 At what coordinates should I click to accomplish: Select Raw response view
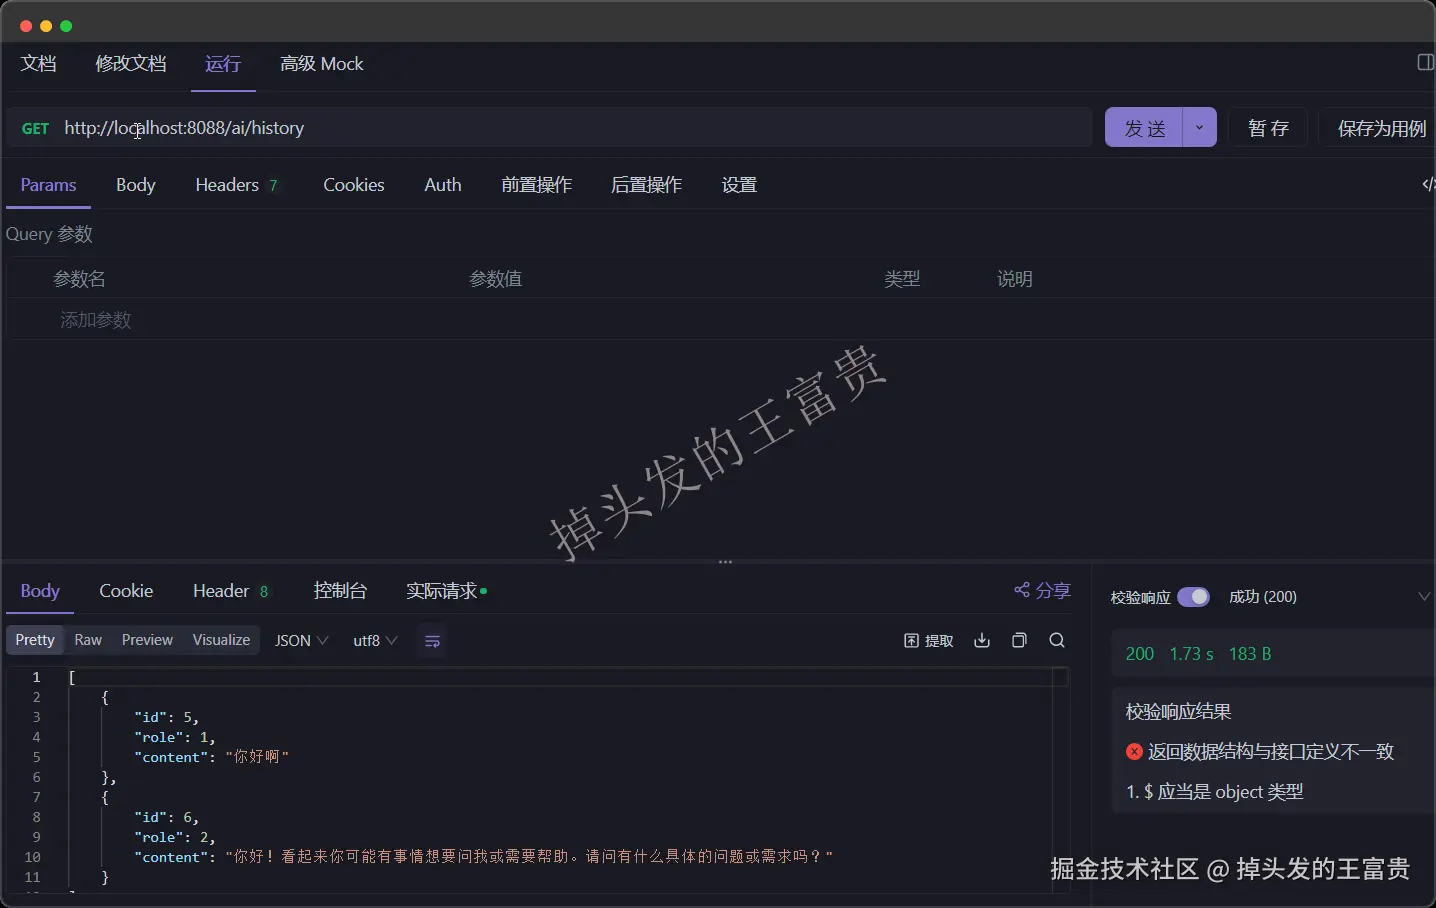point(88,640)
